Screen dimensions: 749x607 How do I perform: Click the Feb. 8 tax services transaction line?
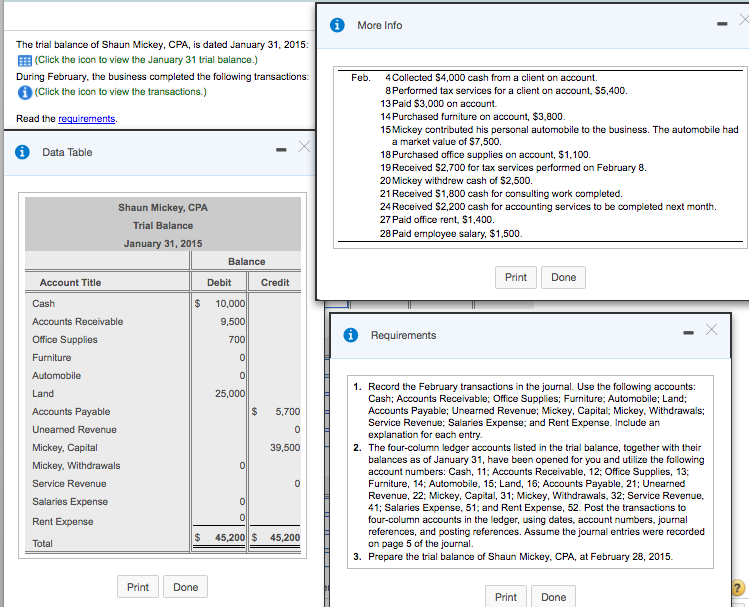click(506, 91)
